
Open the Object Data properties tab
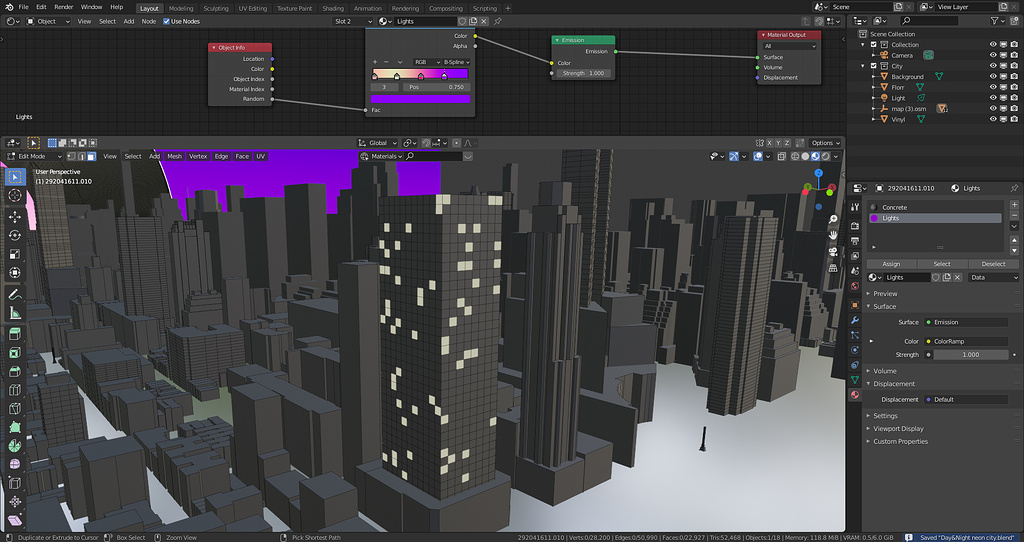[x=855, y=380]
